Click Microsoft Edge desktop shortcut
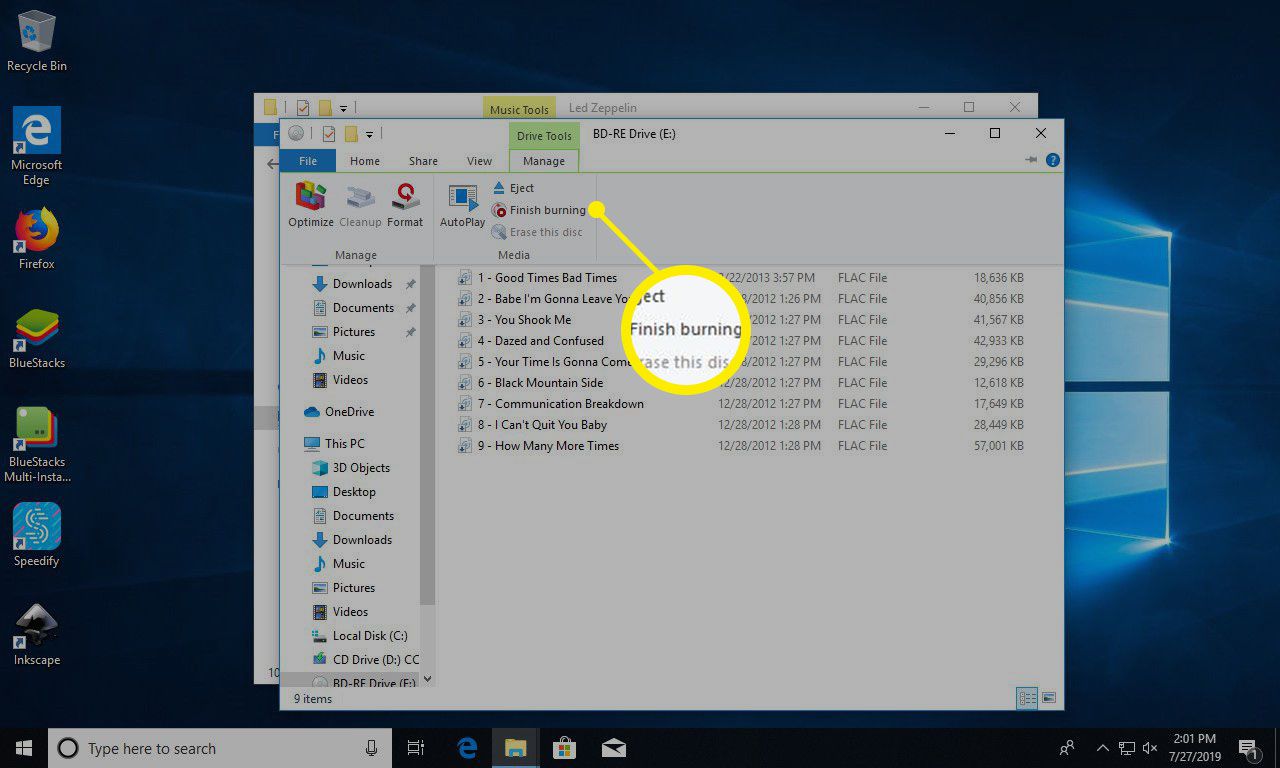This screenshot has height=768, width=1280. pyautogui.click(x=37, y=146)
